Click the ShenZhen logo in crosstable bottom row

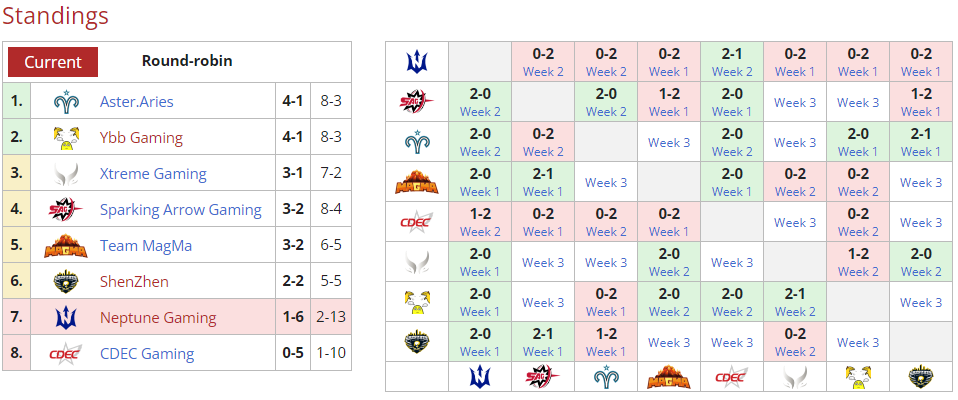[x=921, y=377]
